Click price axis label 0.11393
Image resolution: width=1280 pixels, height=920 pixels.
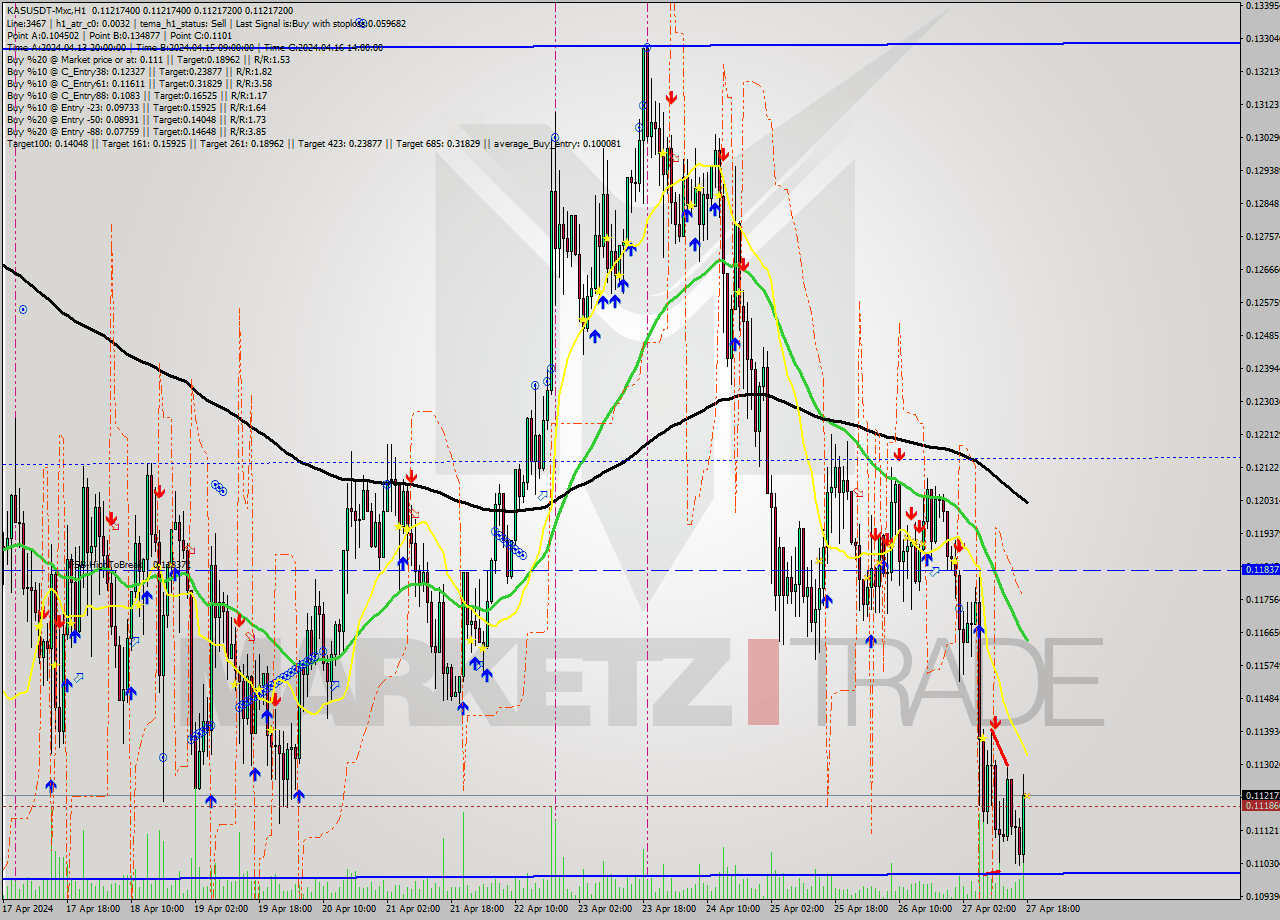point(1262,731)
